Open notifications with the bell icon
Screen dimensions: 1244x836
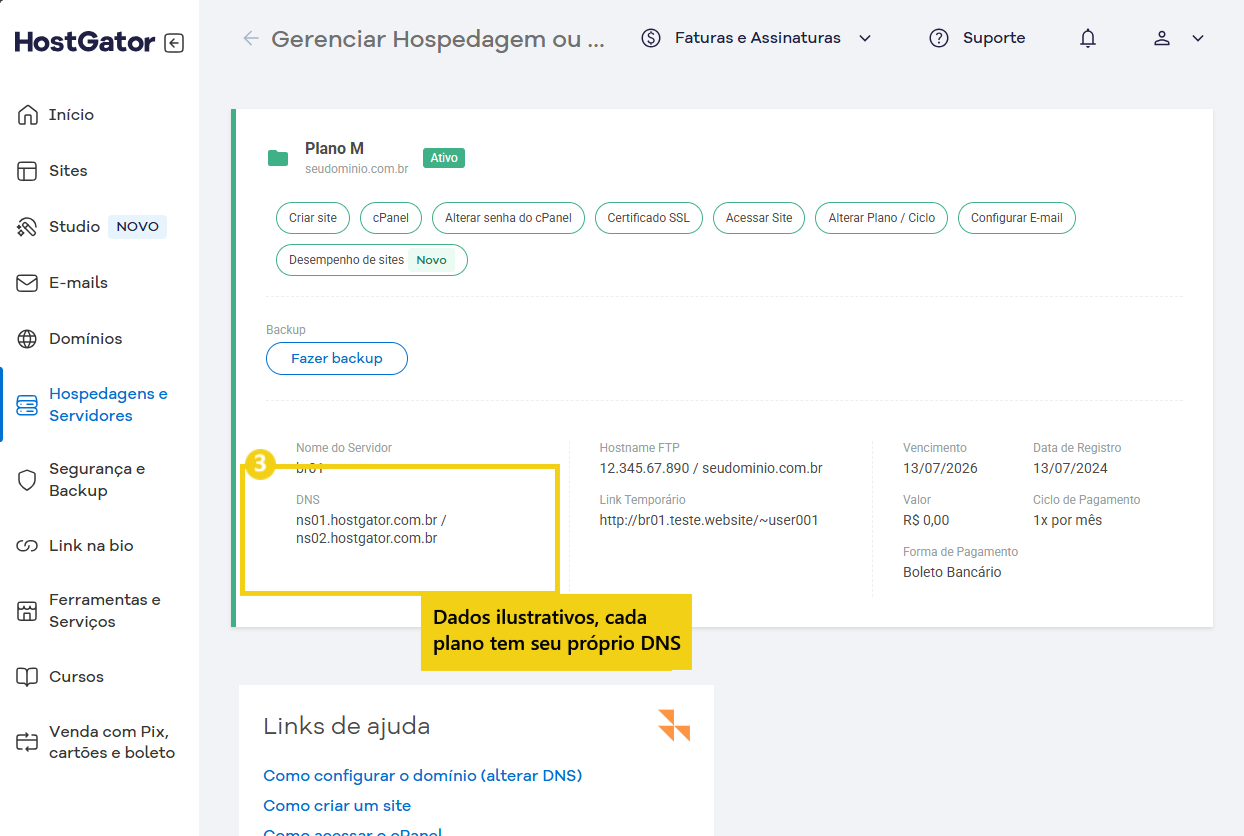tap(1088, 38)
